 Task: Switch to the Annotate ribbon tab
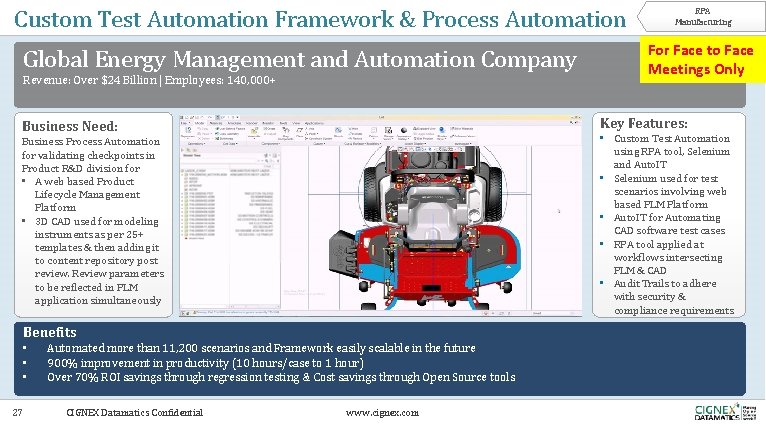click(x=234, y=123)
